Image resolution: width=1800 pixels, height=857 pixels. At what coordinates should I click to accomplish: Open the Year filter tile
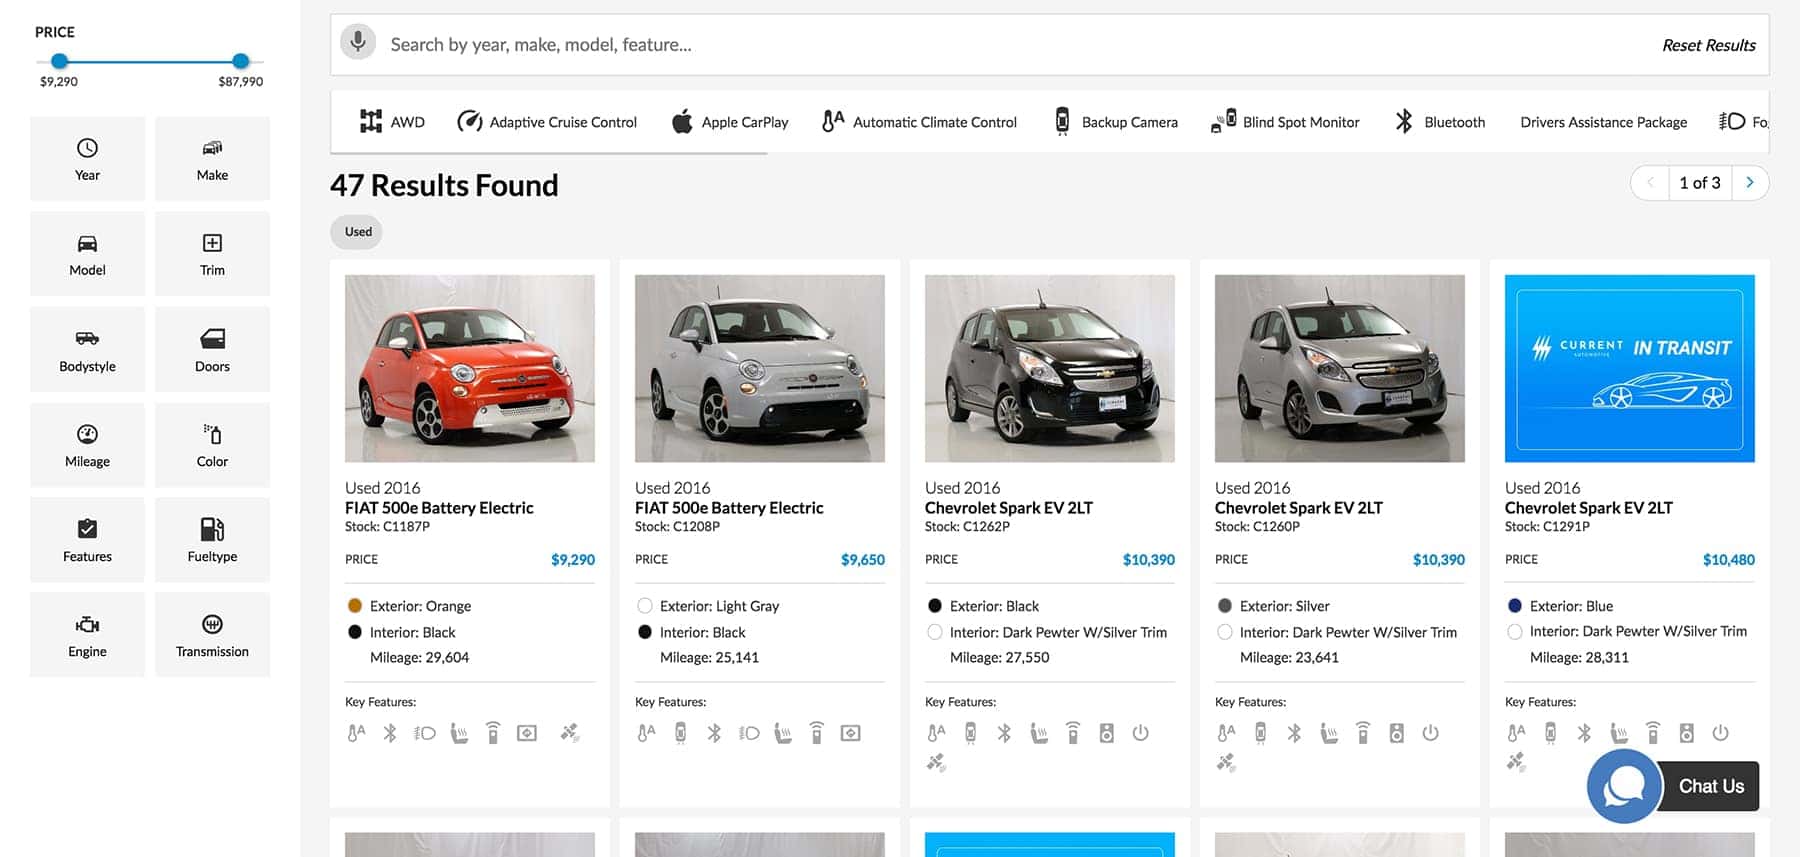coord(87,159)
